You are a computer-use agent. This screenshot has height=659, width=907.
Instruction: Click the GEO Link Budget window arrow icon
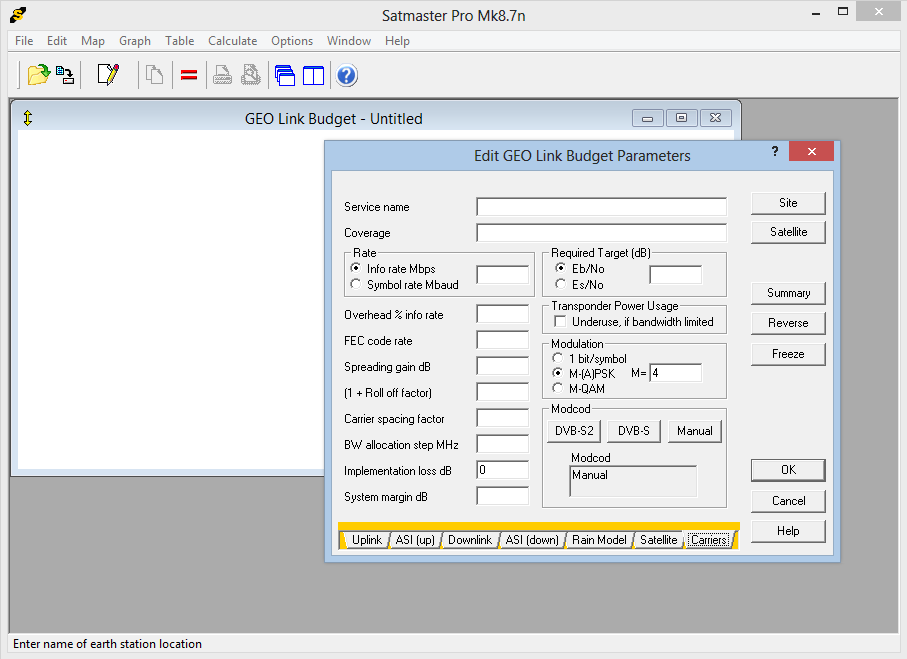pyautogui.click(x=28, y=118)
